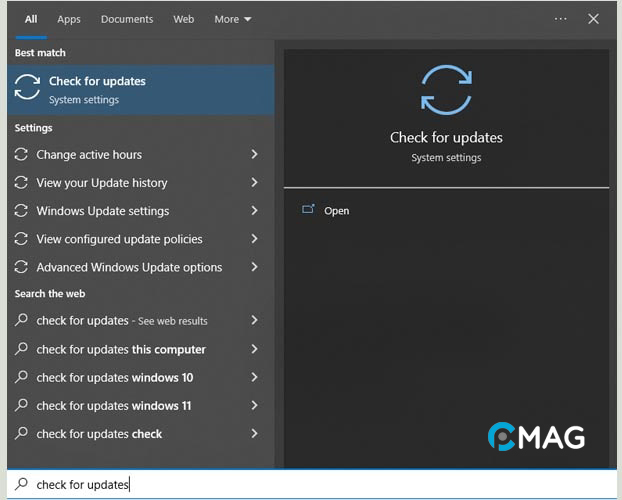Image resolution: width=622 pixels, height=500 pixels.
Task: Close the search panel
Action: (x=593, y=19)
